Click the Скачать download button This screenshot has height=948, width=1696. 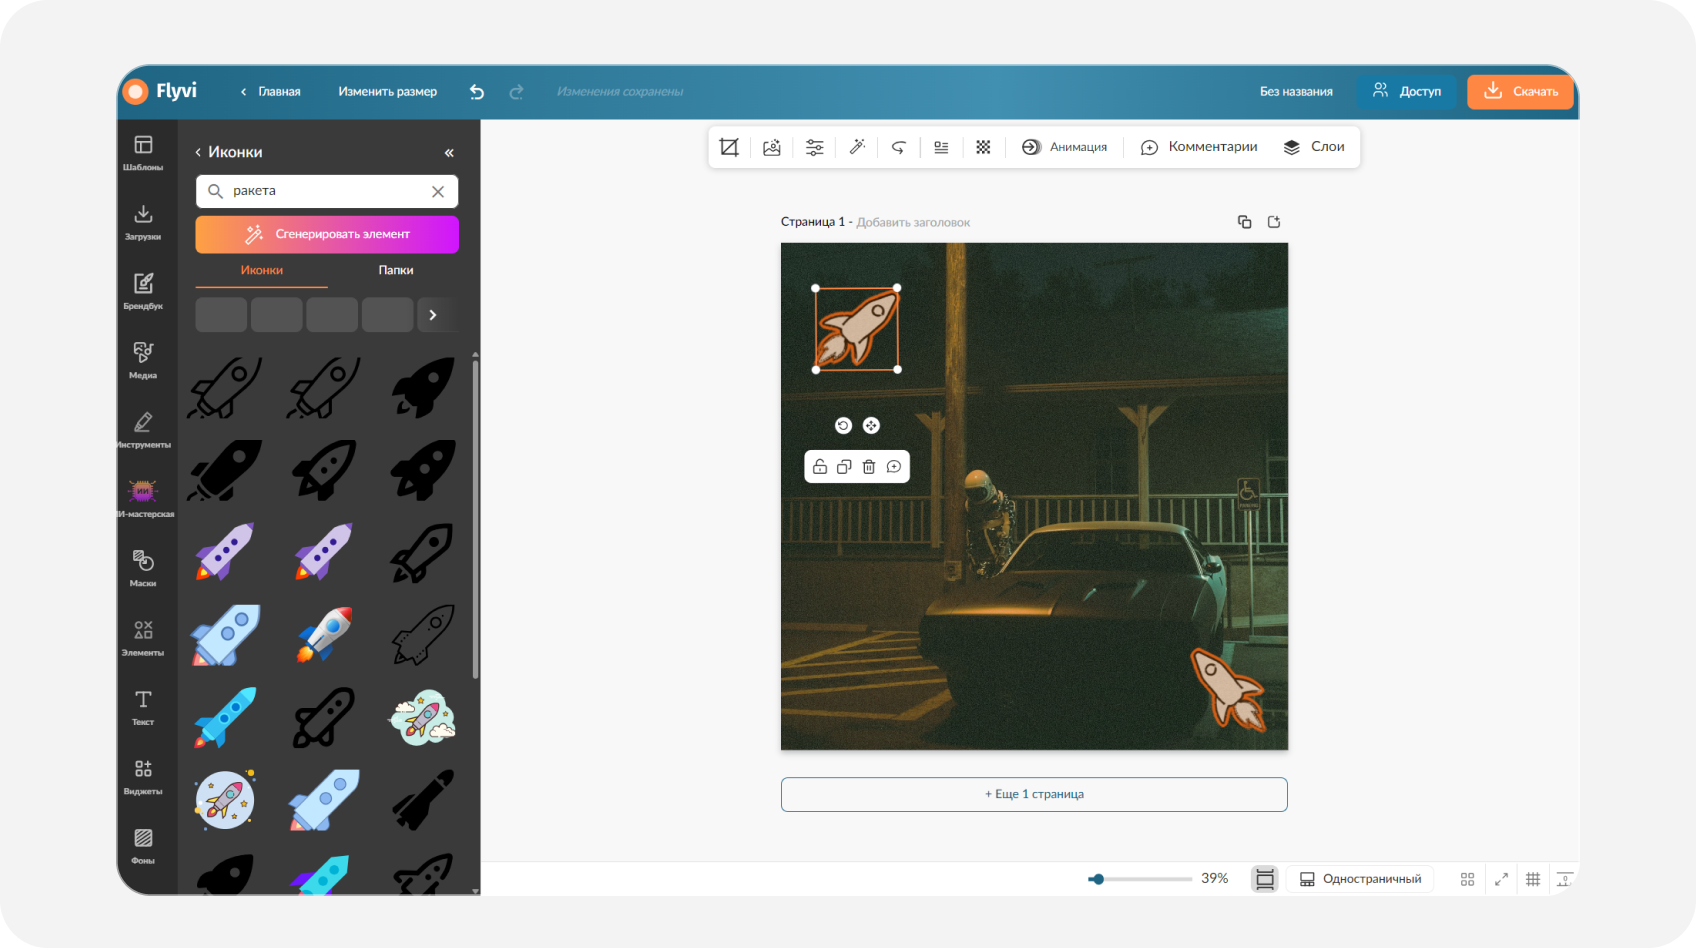point(1521,91)
